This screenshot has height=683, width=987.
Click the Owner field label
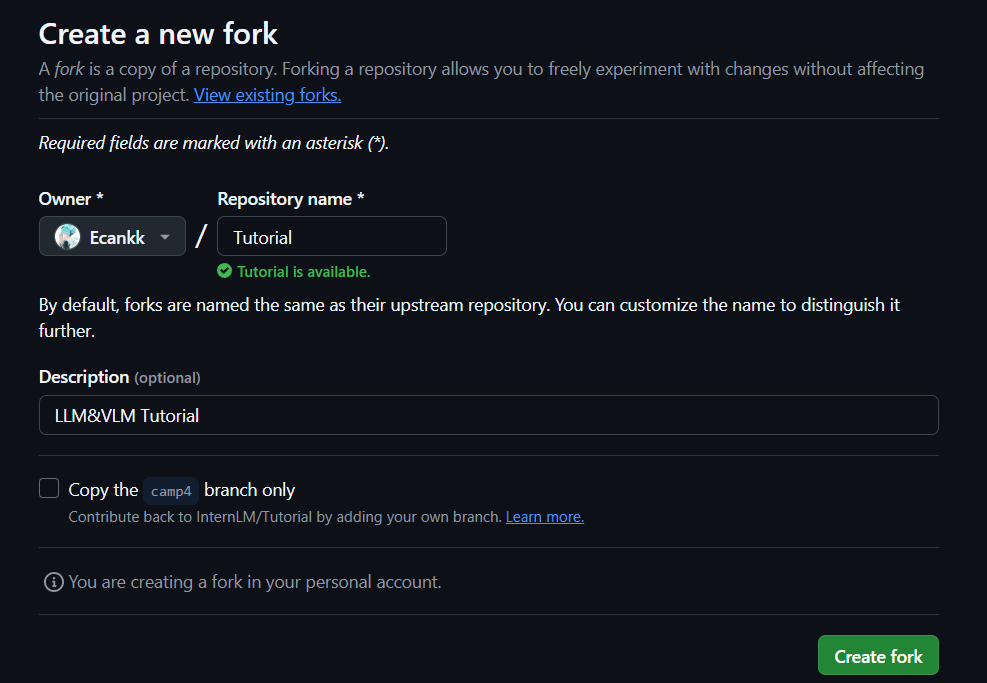pyautogui.click(x=71, y=199)
